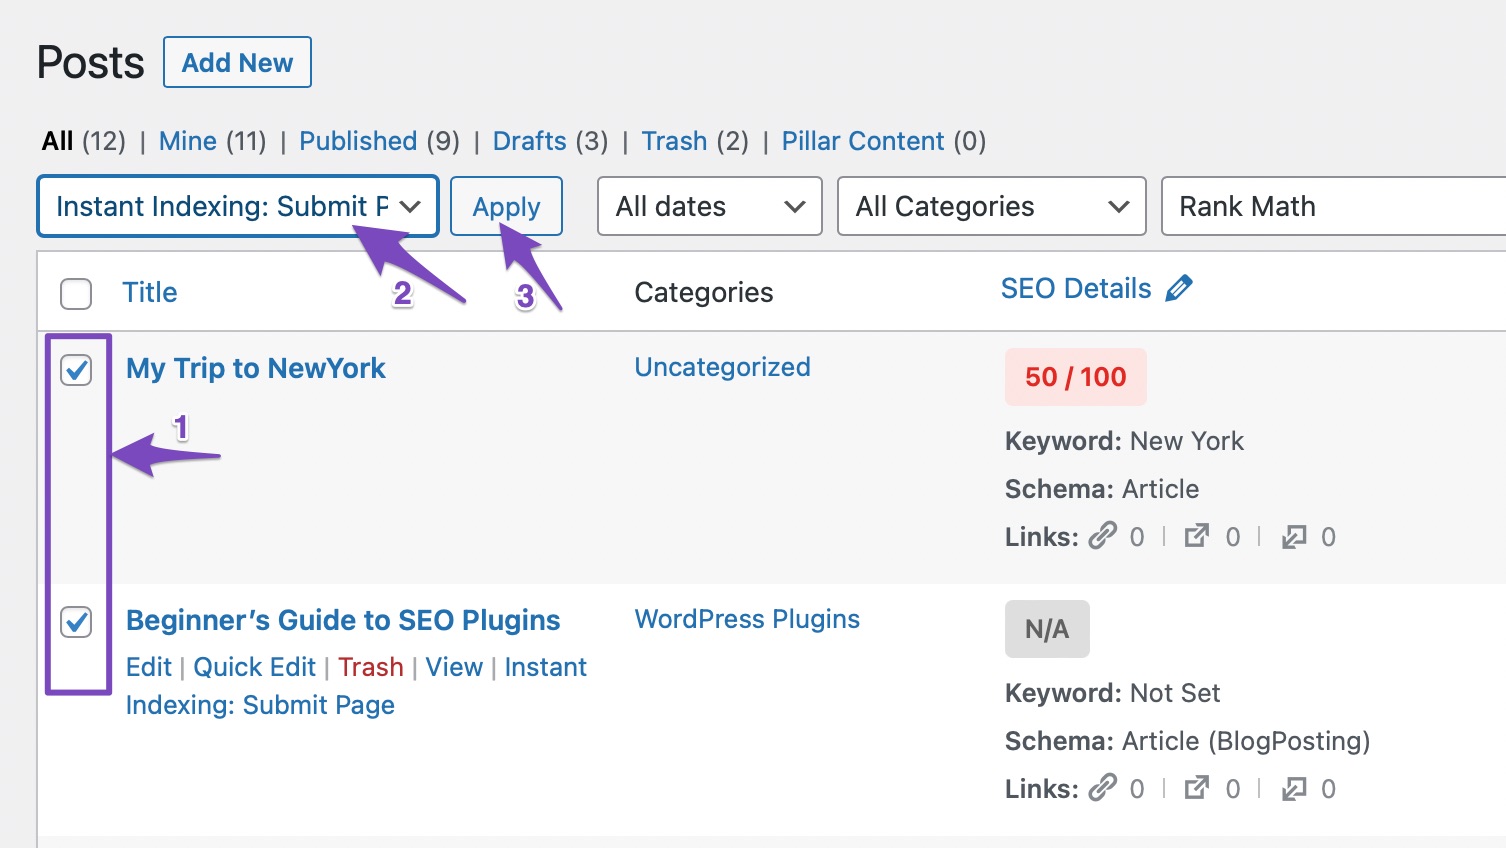This screenshot has width=1506, height=848.
Task: Check the select-all posts checkbox
Action: coord(75,293)
